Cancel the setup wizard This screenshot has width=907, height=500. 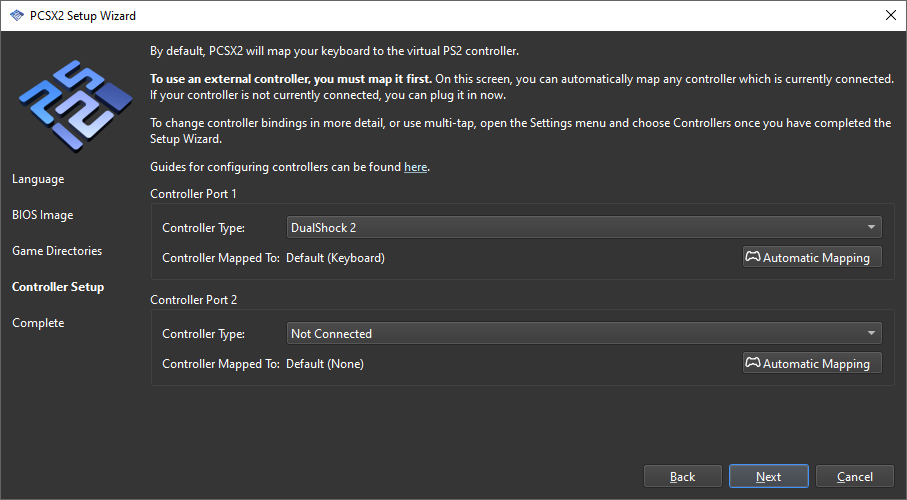[854, 477]
